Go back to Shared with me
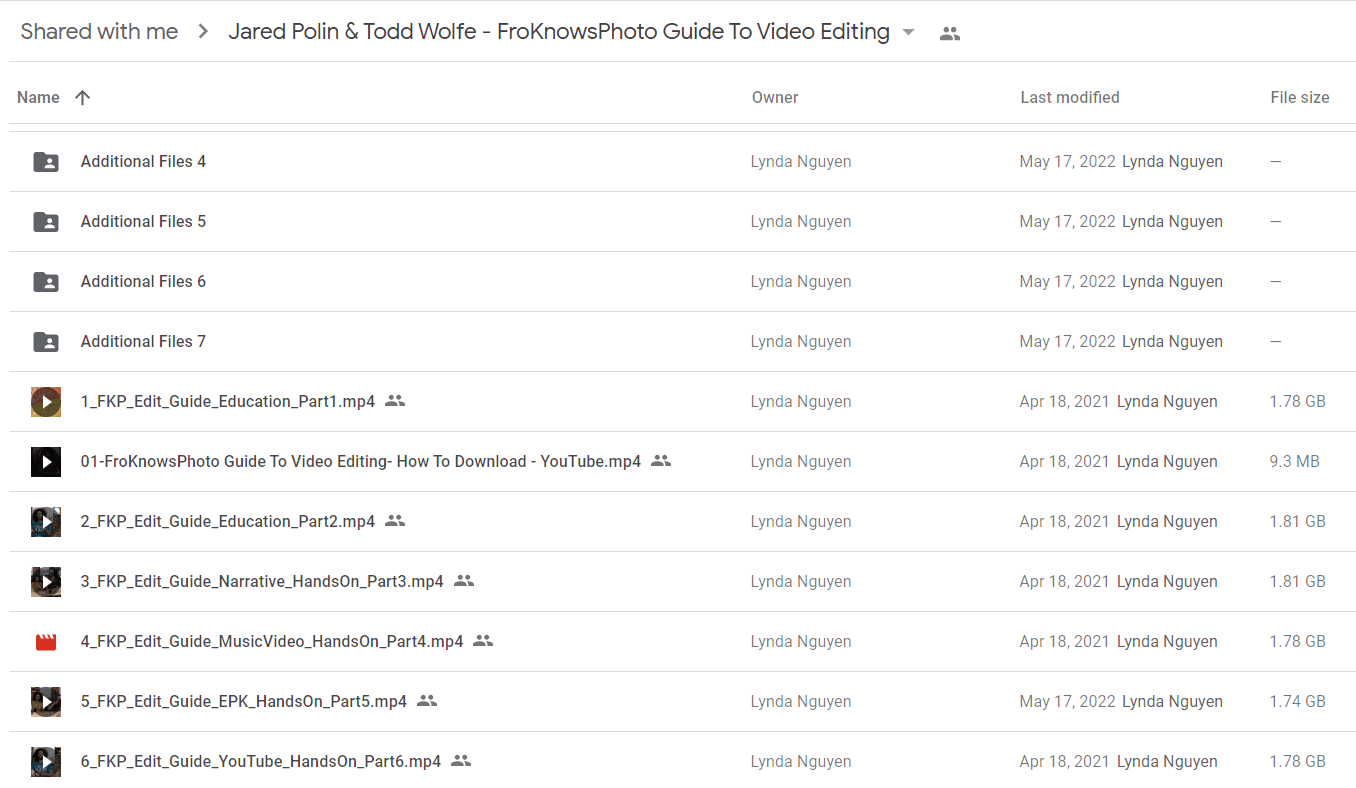Image resolution: width=1356 pixels, height=788 pixels. [x=99, y=32]
